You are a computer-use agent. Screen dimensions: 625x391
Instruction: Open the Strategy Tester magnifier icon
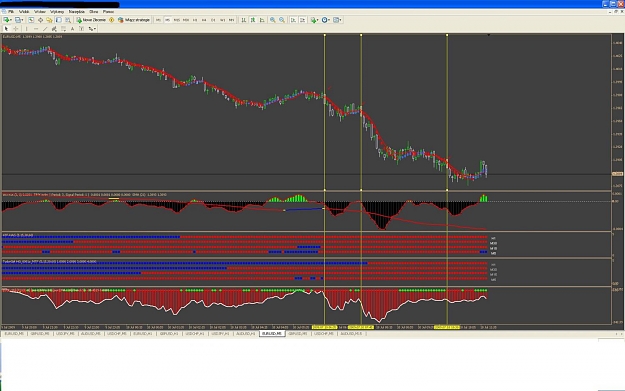click(68, 20)
